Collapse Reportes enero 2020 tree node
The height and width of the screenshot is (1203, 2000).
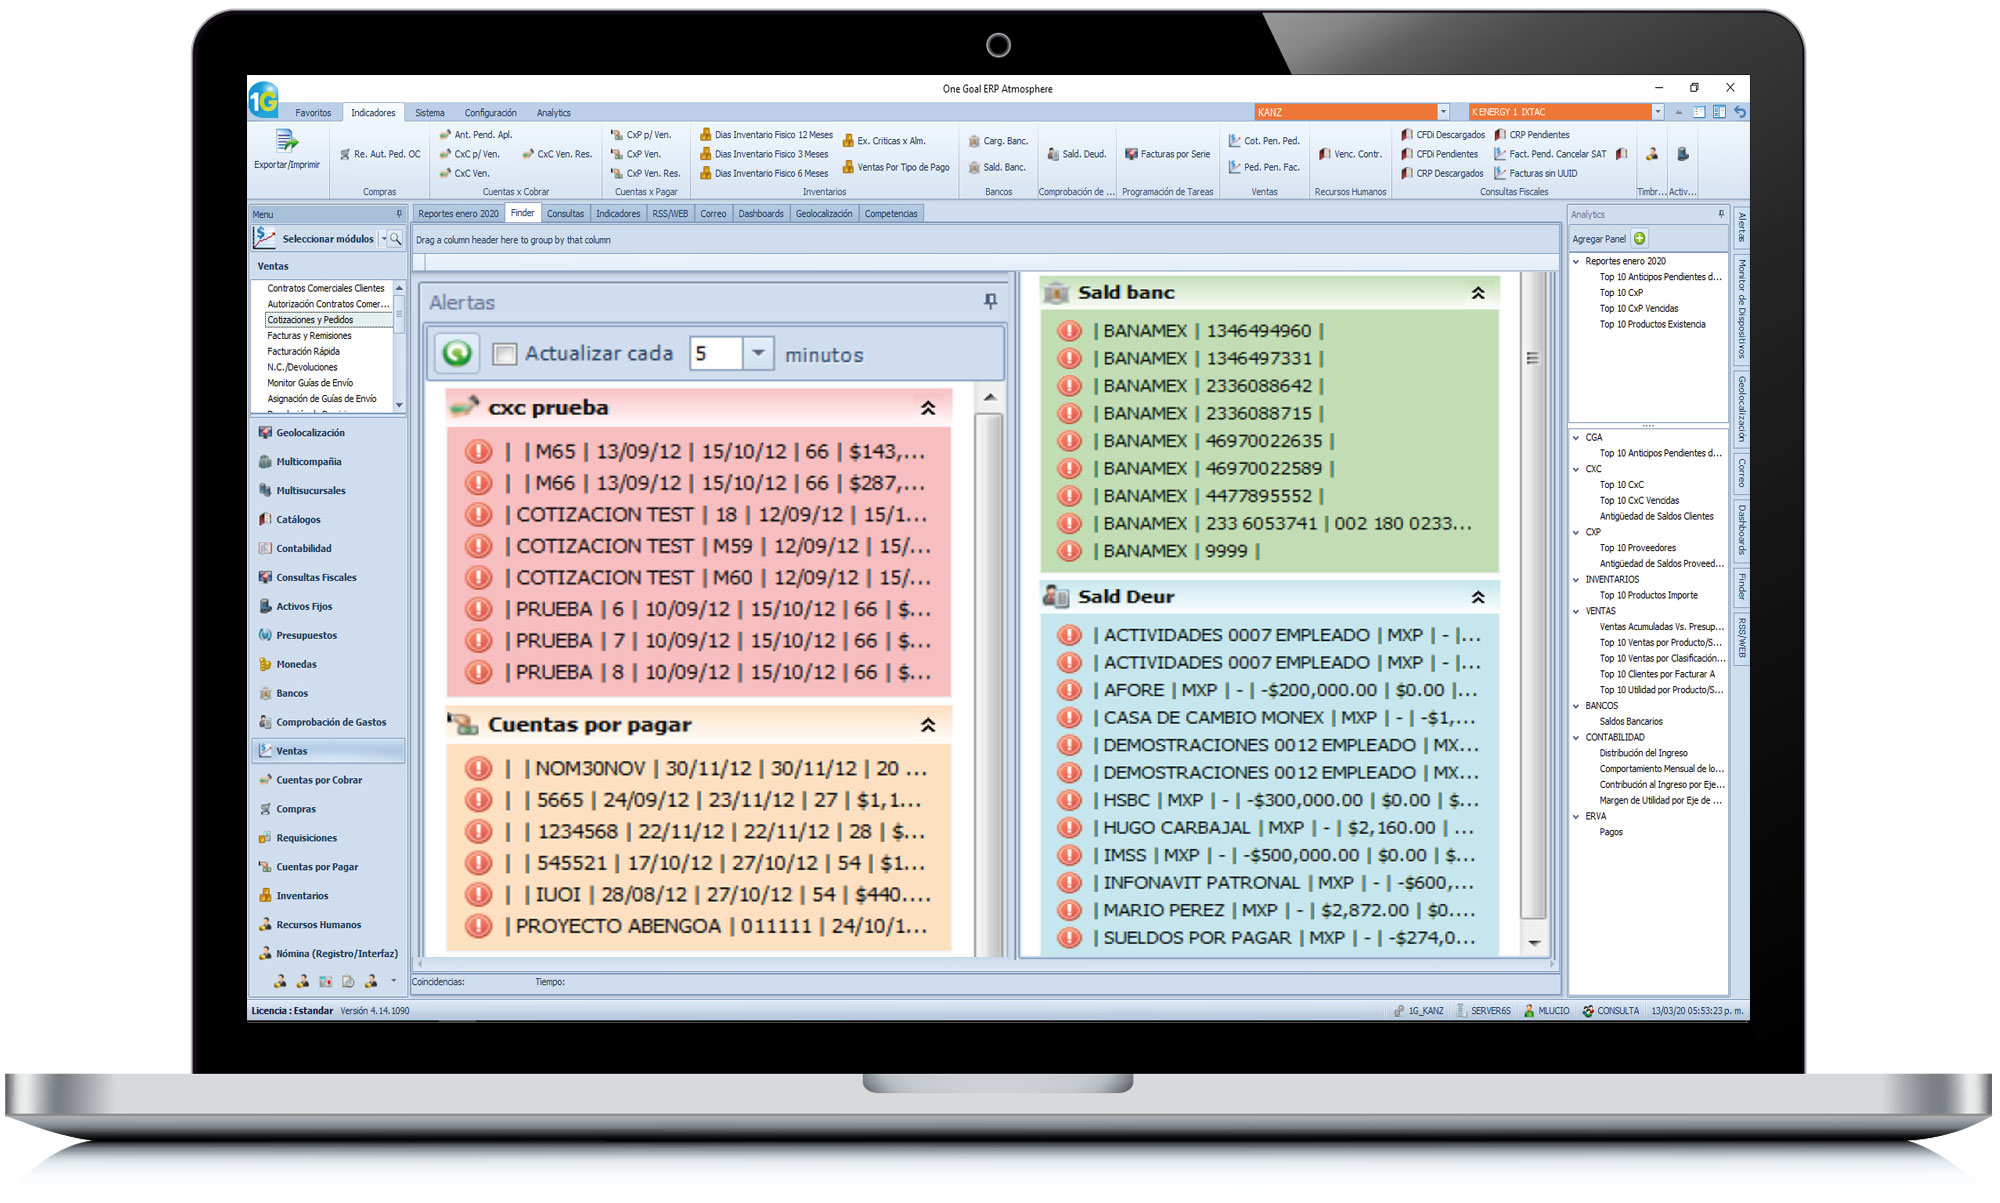point(1577,261)
